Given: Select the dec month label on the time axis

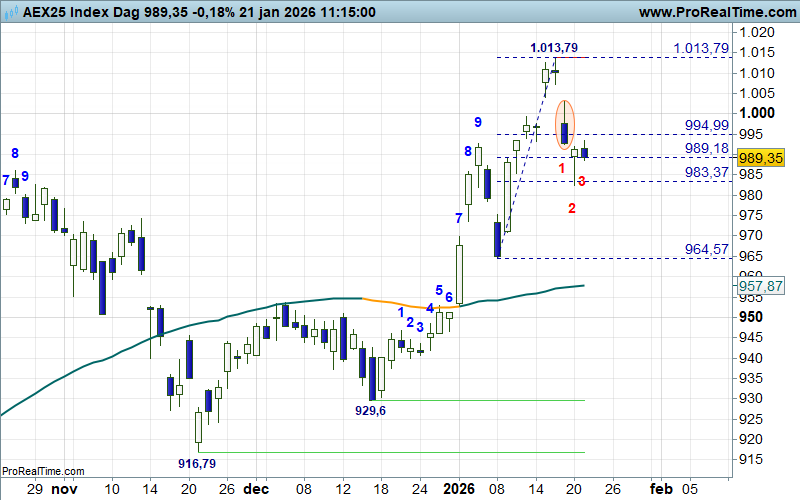Looking at the screenshot, I should click(x=256, y=489).
